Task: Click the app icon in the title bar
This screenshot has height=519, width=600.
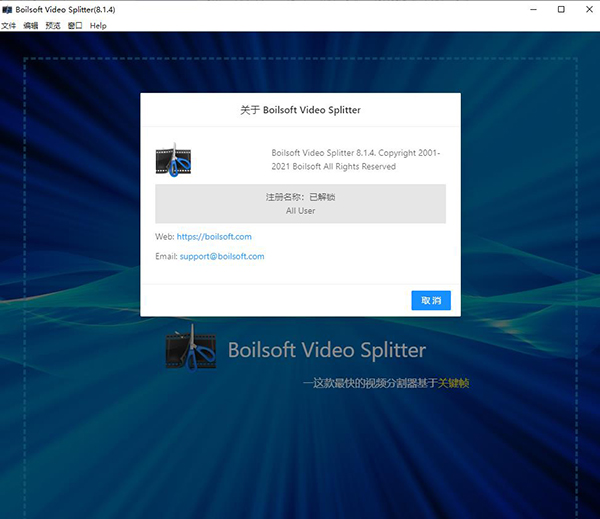Action: point(7,10)
